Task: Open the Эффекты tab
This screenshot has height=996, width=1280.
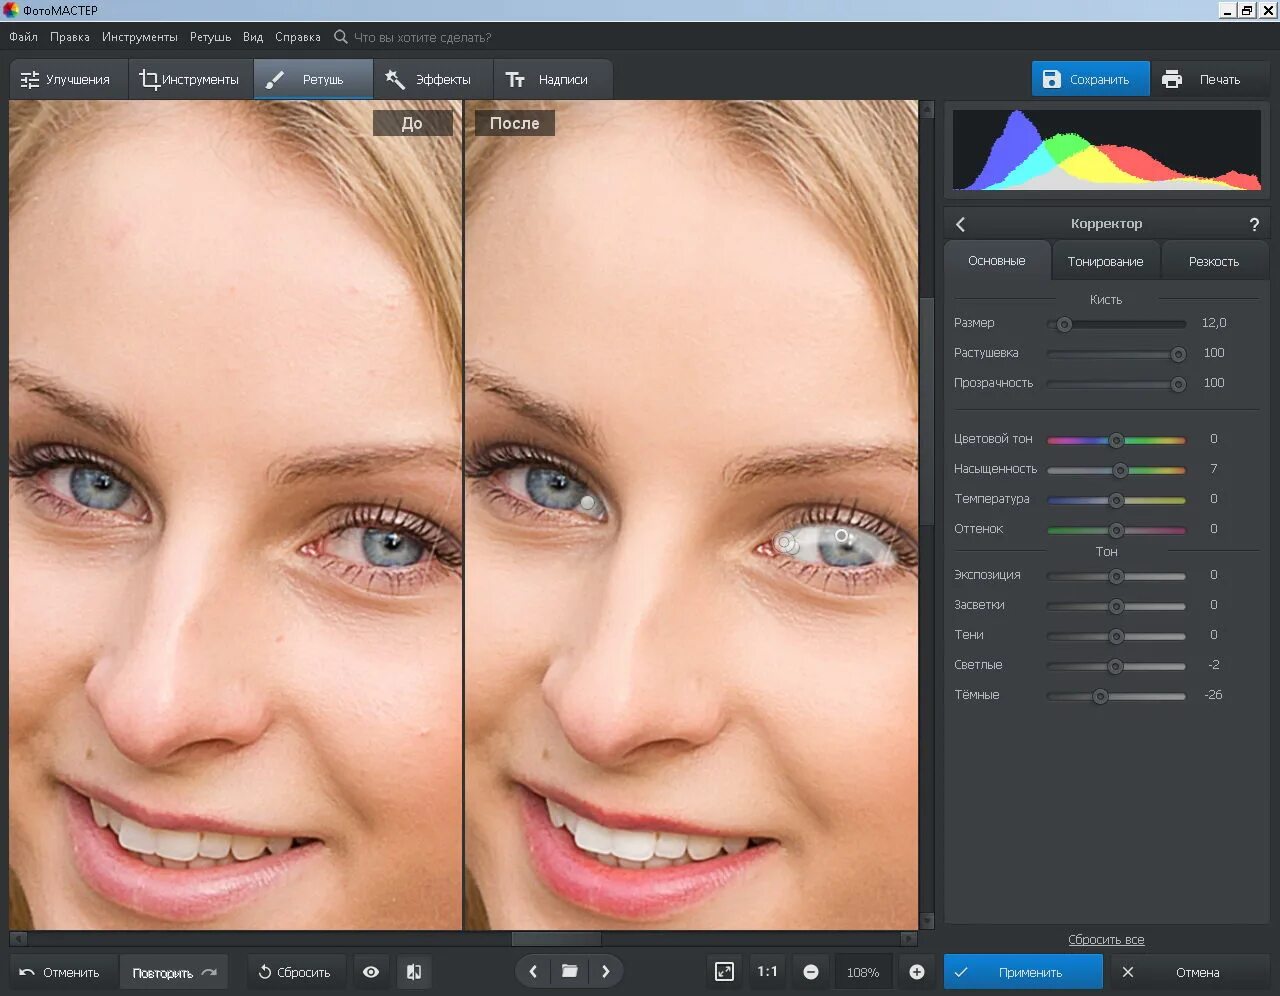Action: tap(433, 79)
